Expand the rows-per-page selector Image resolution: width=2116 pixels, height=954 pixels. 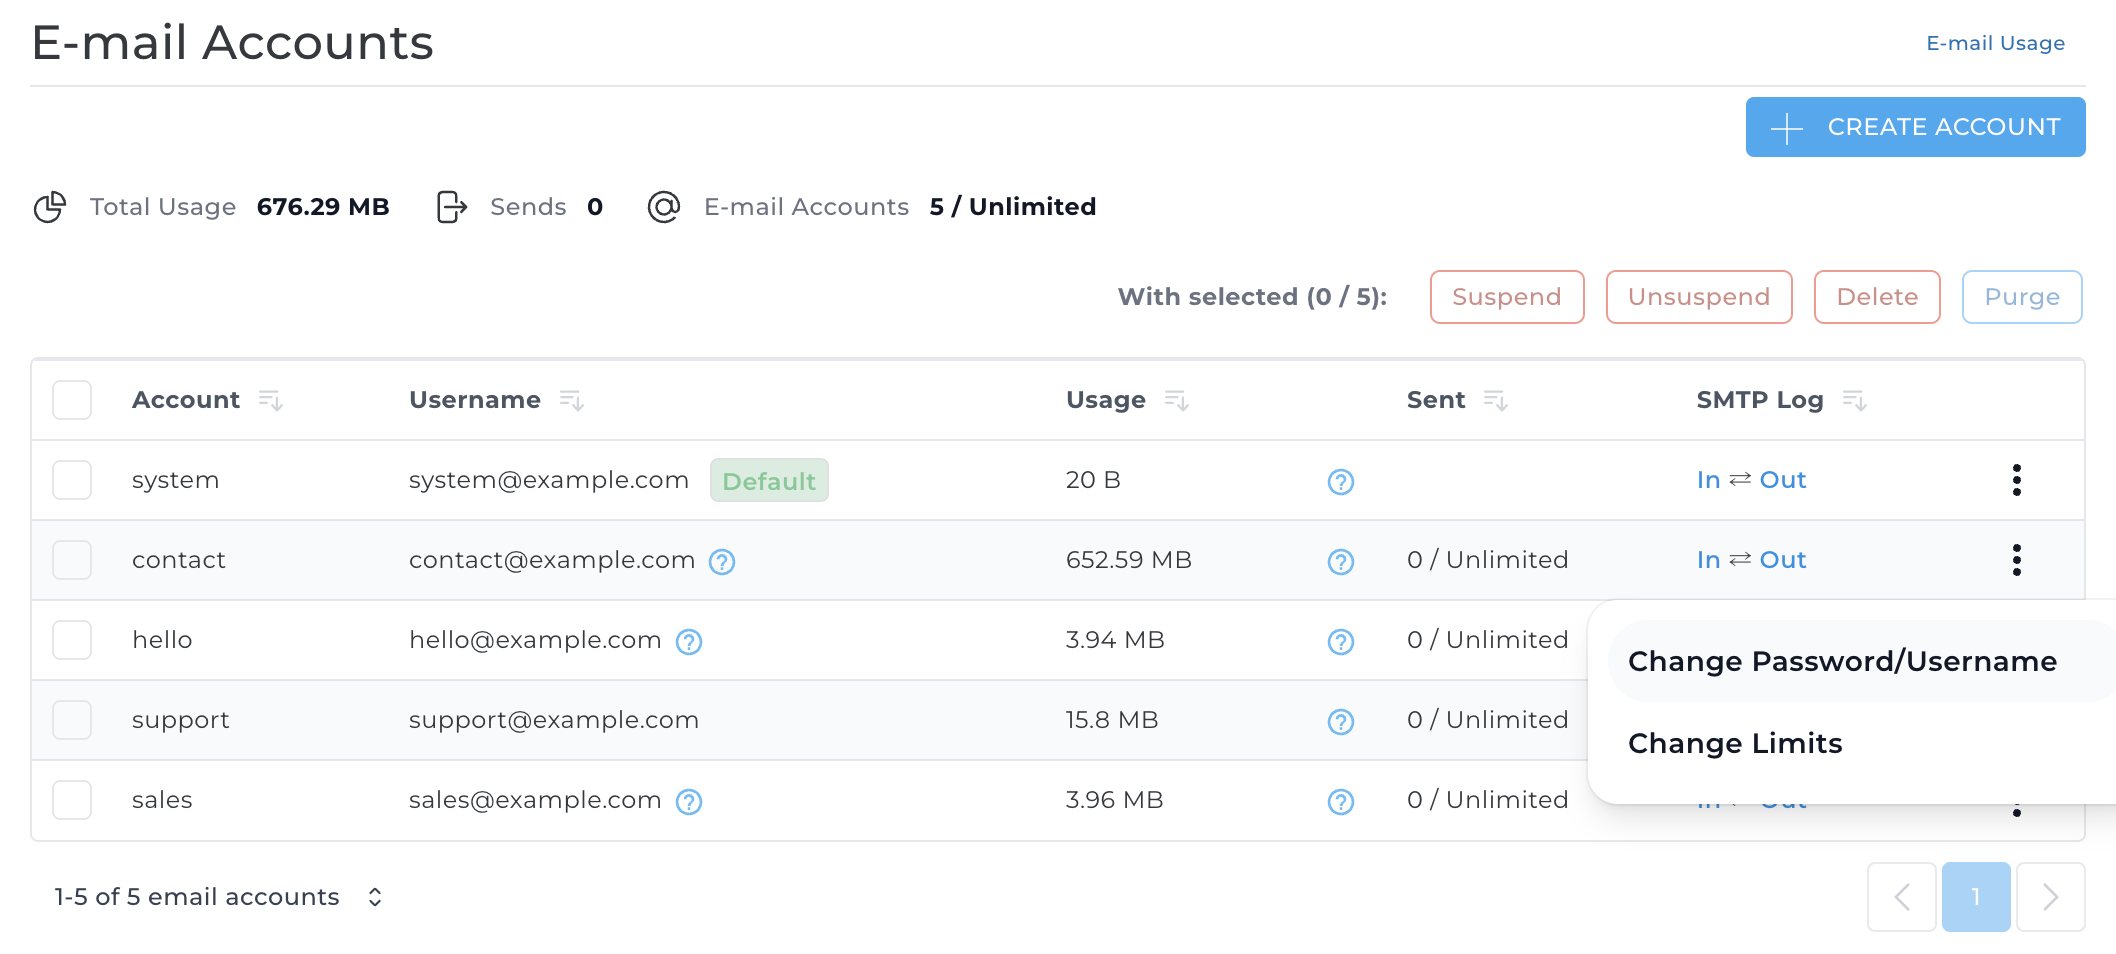click(375, 897)
